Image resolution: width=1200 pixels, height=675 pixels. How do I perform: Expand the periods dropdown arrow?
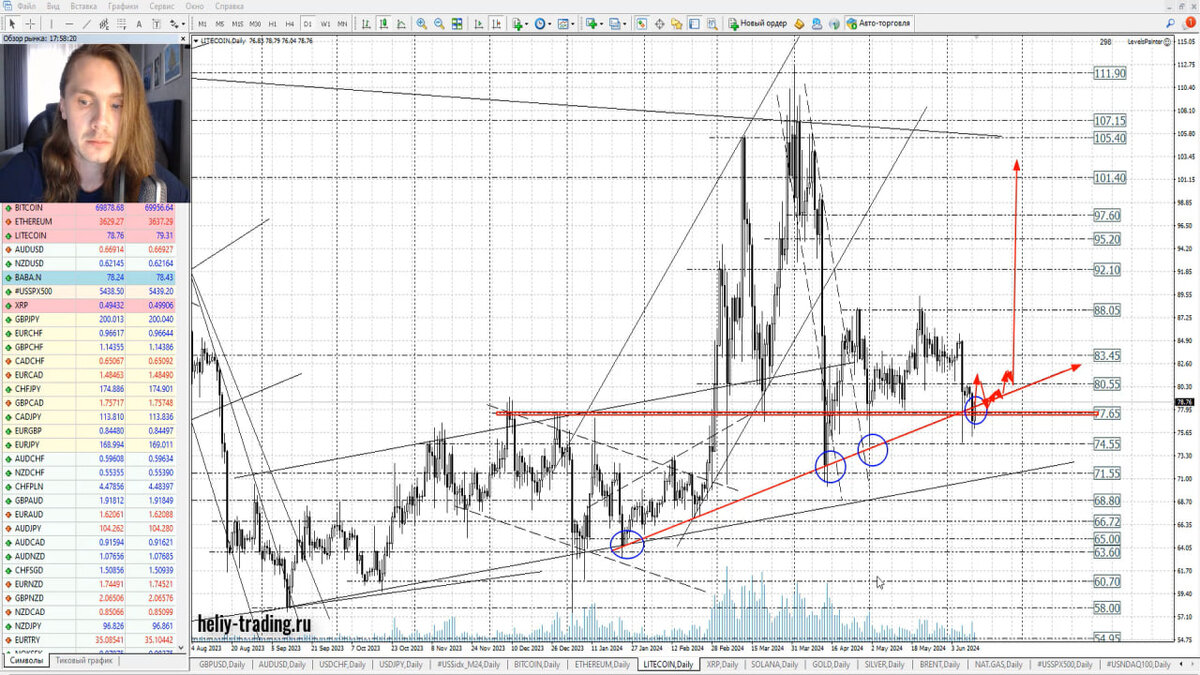(x=550, y=23)
